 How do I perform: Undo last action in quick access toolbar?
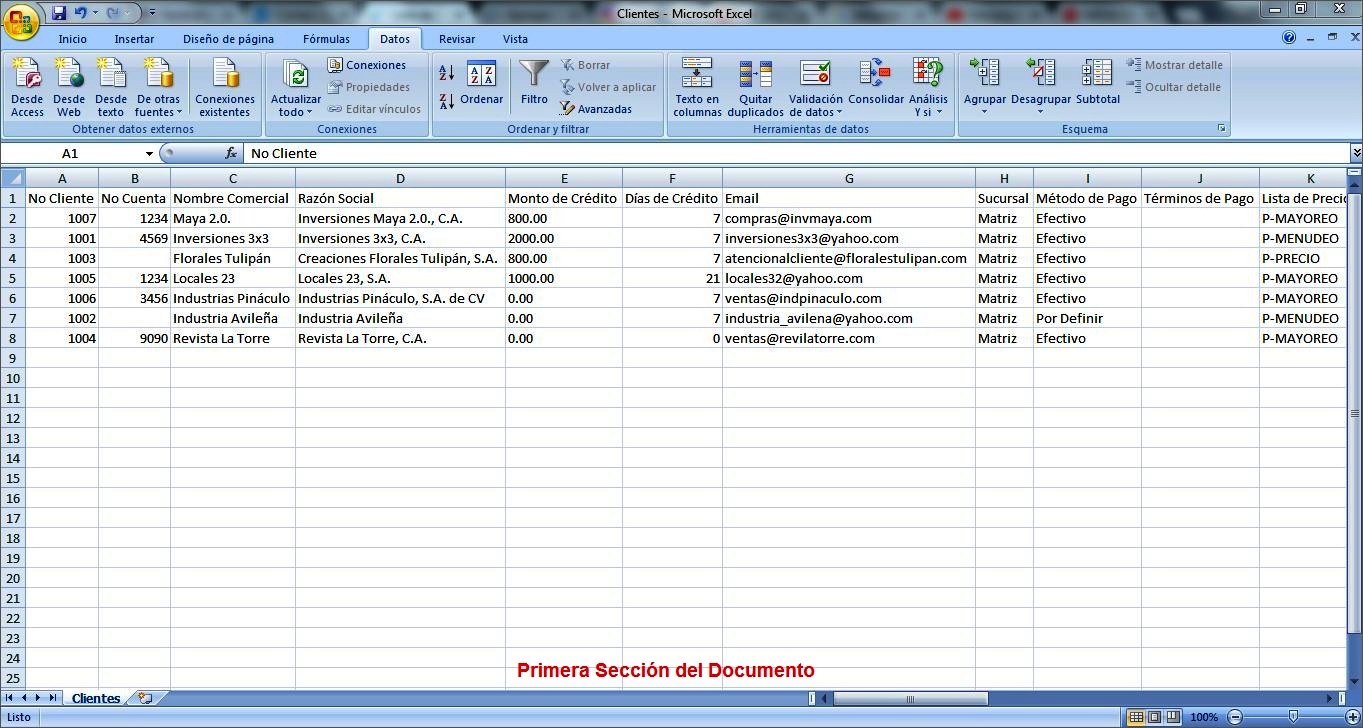click(81, 13)
